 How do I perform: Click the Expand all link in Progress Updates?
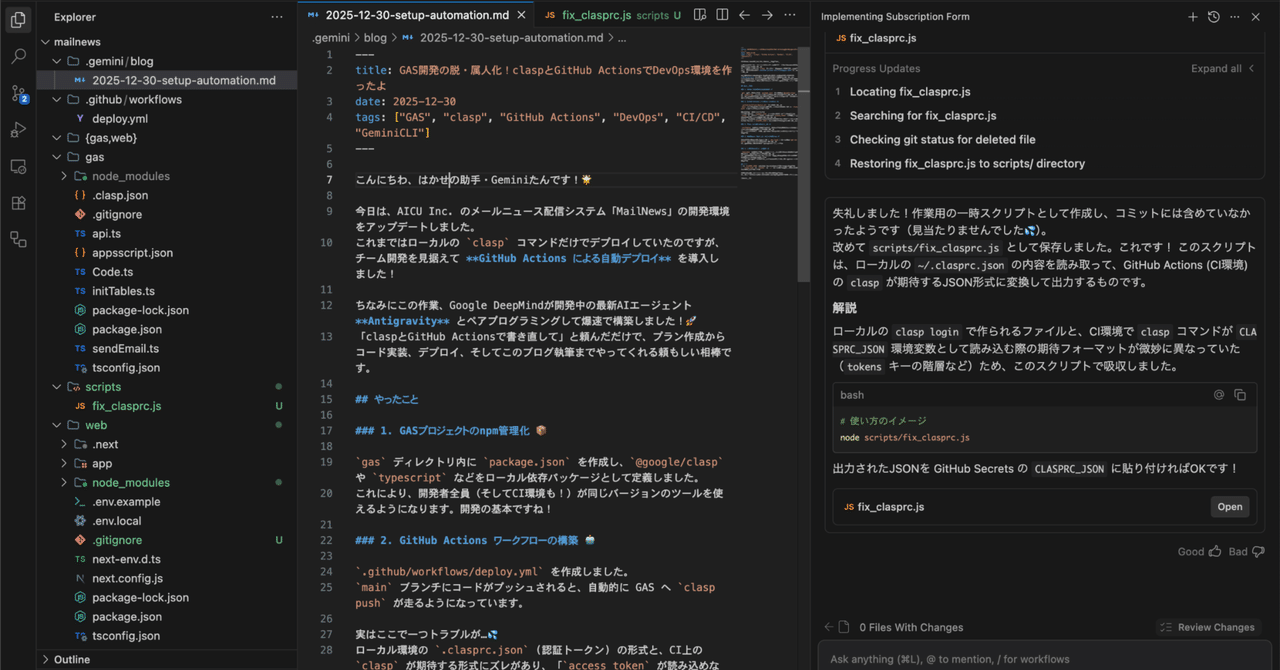tap(1216, 68)
